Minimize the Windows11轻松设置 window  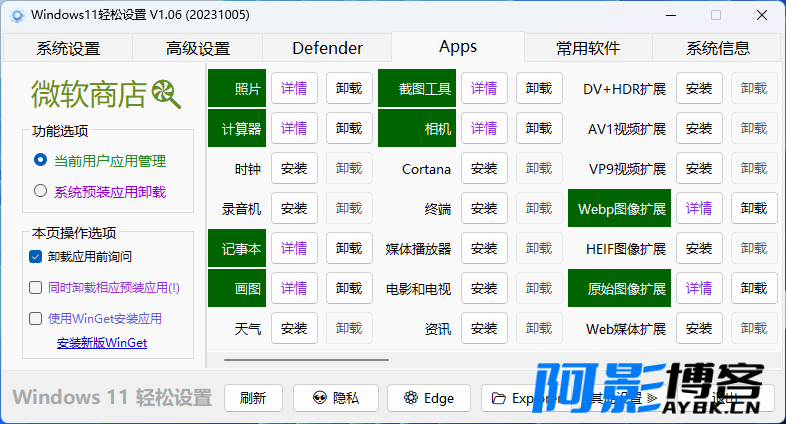(x=671, y=16)
